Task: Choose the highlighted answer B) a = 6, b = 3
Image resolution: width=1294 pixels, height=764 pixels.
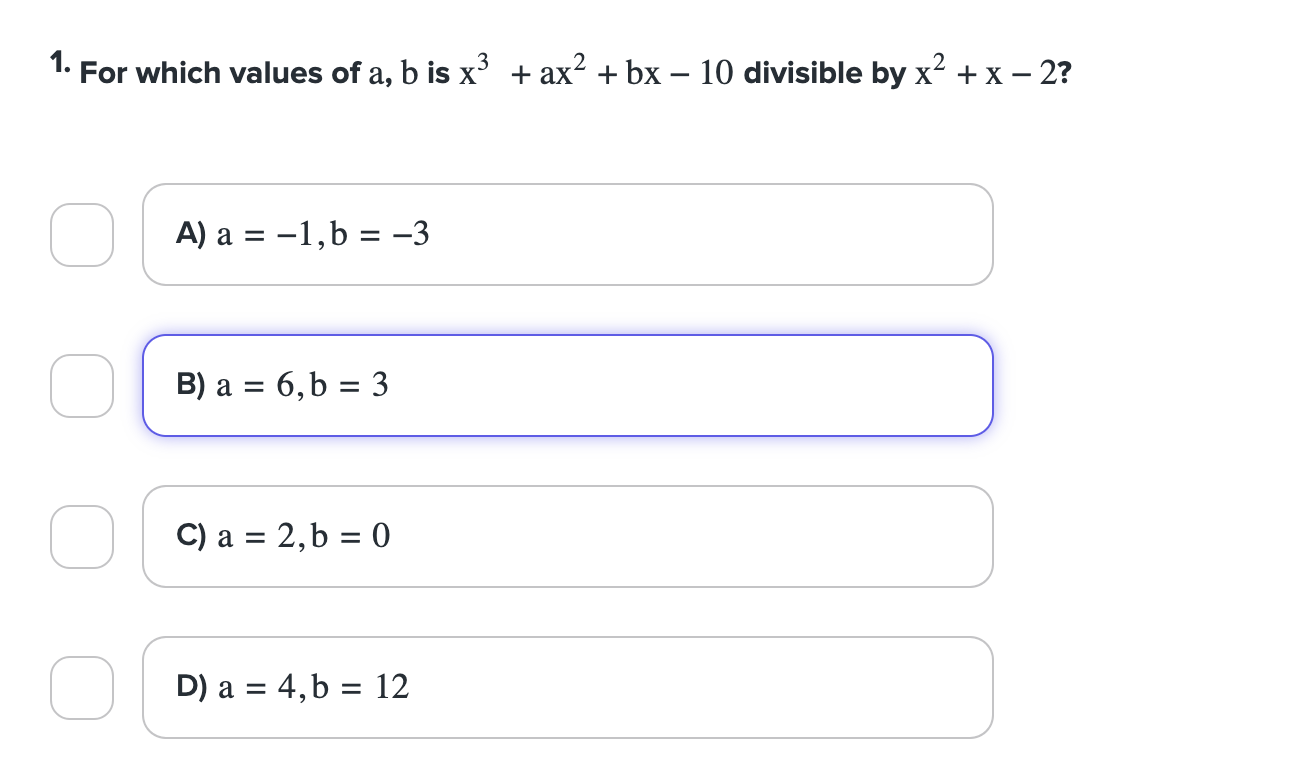Action: pos(567,385)
